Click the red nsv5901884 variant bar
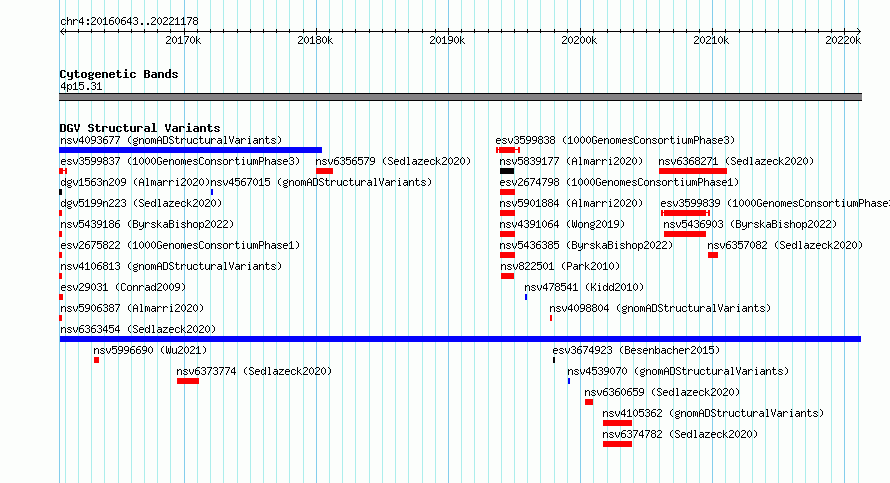Screen dimensions: 890x483 [507, 213]
